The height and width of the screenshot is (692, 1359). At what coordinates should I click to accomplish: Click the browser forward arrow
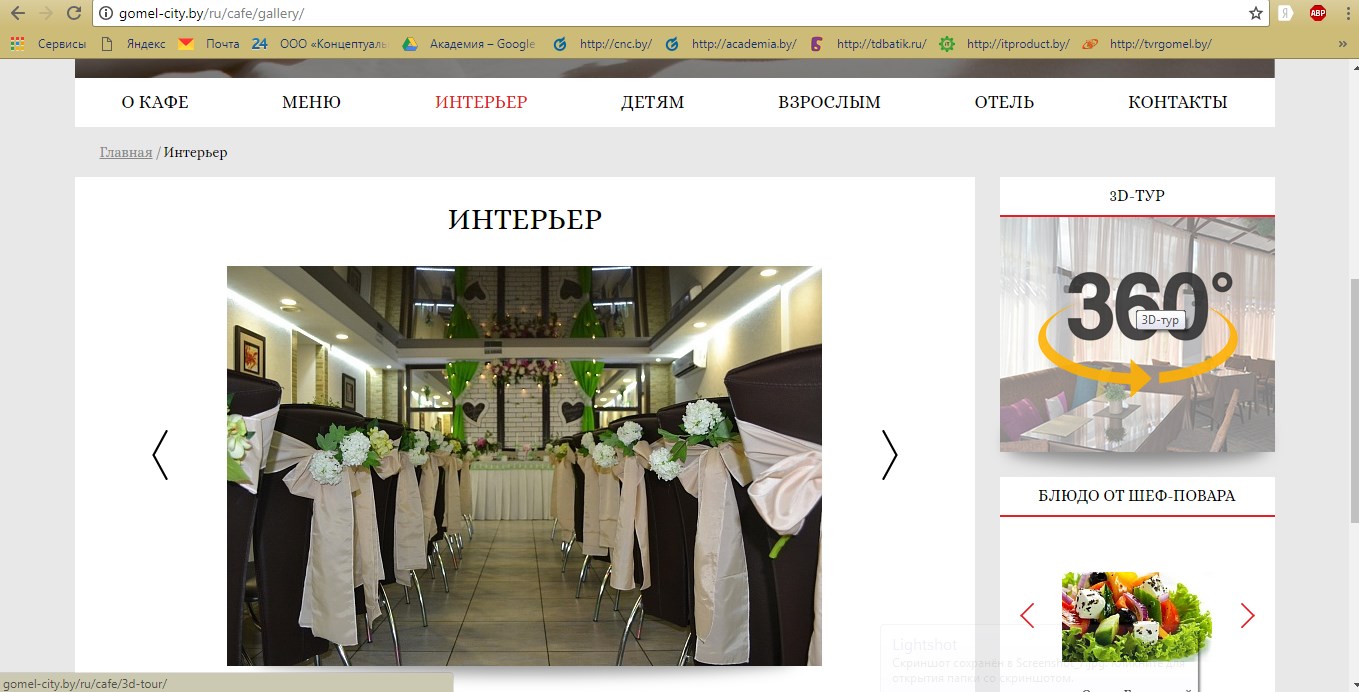[x=45, y=13]
